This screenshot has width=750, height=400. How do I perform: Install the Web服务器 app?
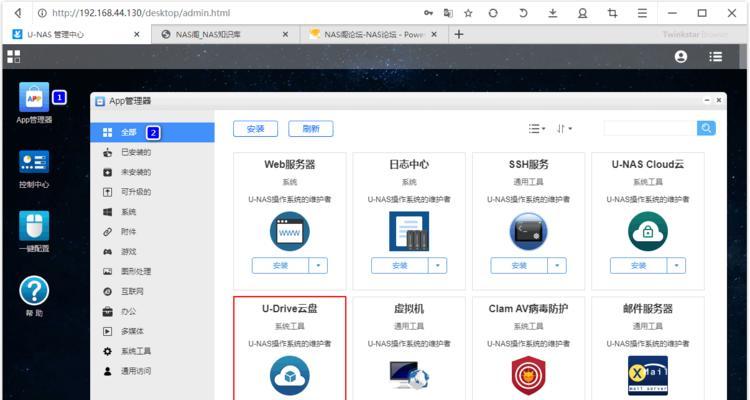tap(280, 266)
